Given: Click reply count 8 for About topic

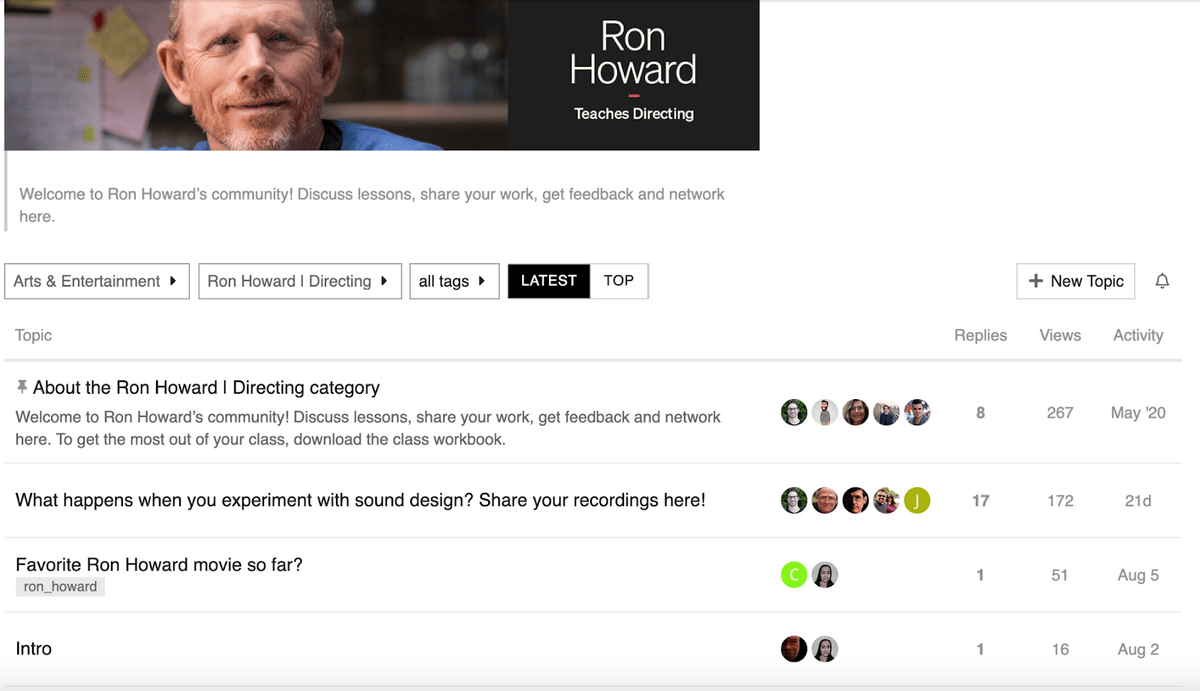Looking at the screenshot, I should tap(980, 412).
